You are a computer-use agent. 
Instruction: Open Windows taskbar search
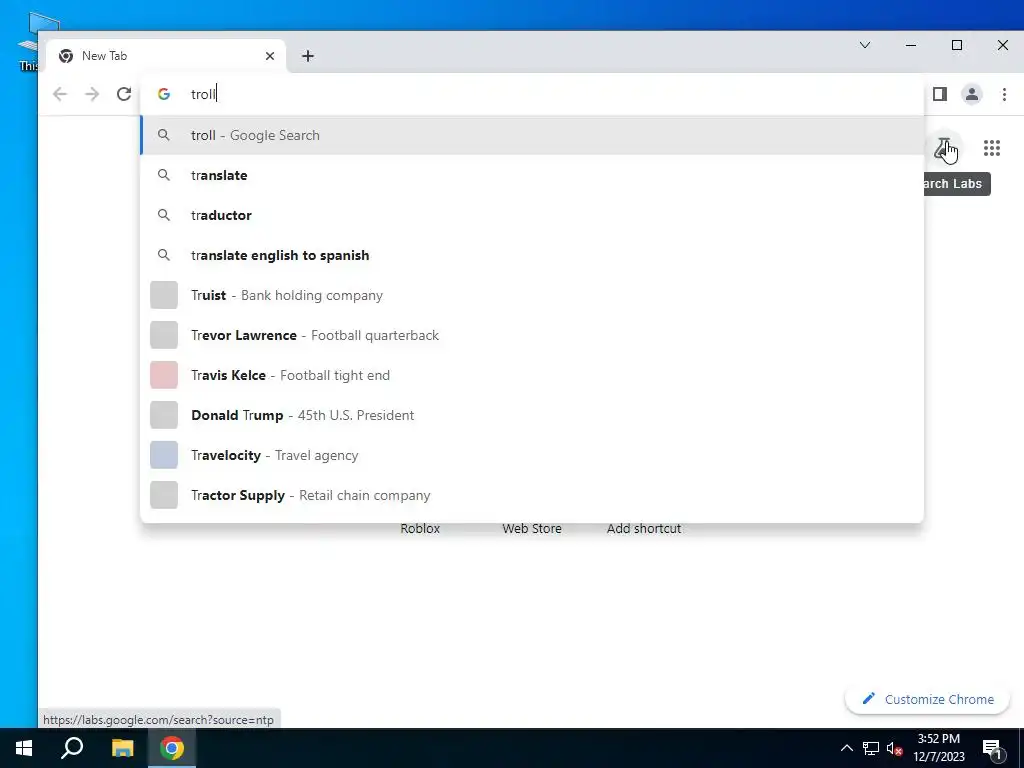coord(72,748)
